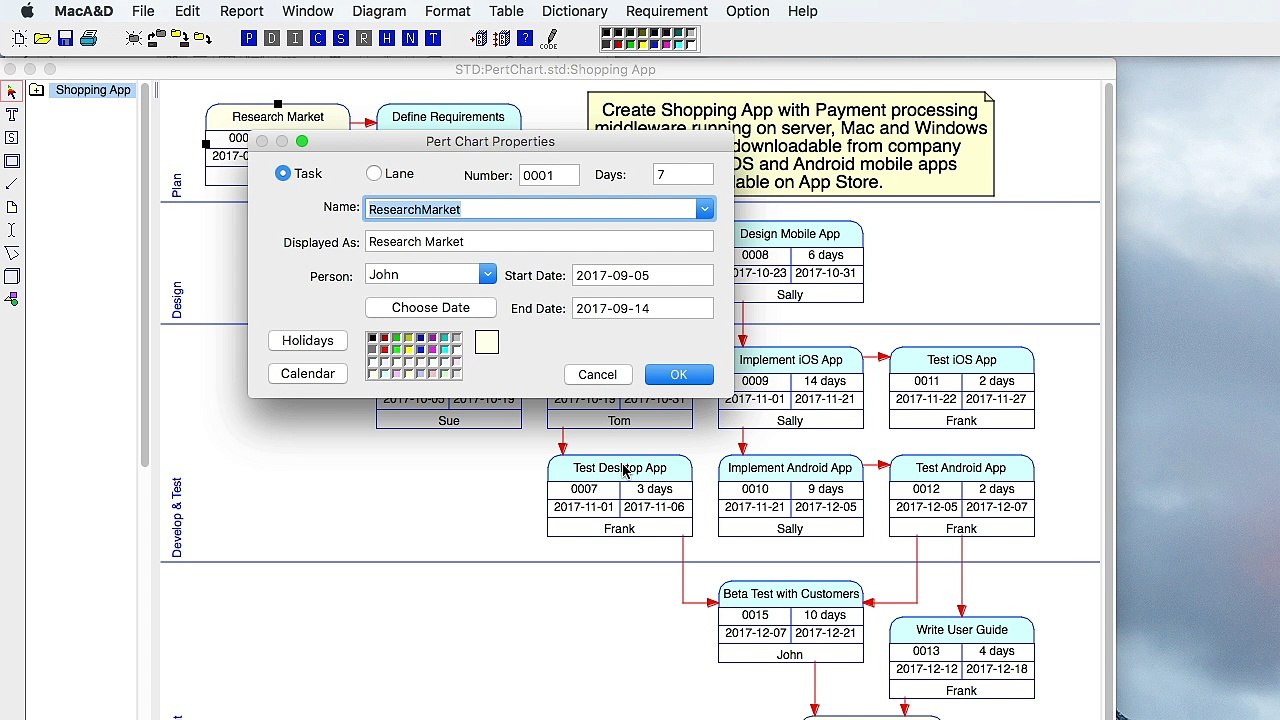Click the Choose Date button
This screenshot has height=720, width=1280.
point(430,308)
